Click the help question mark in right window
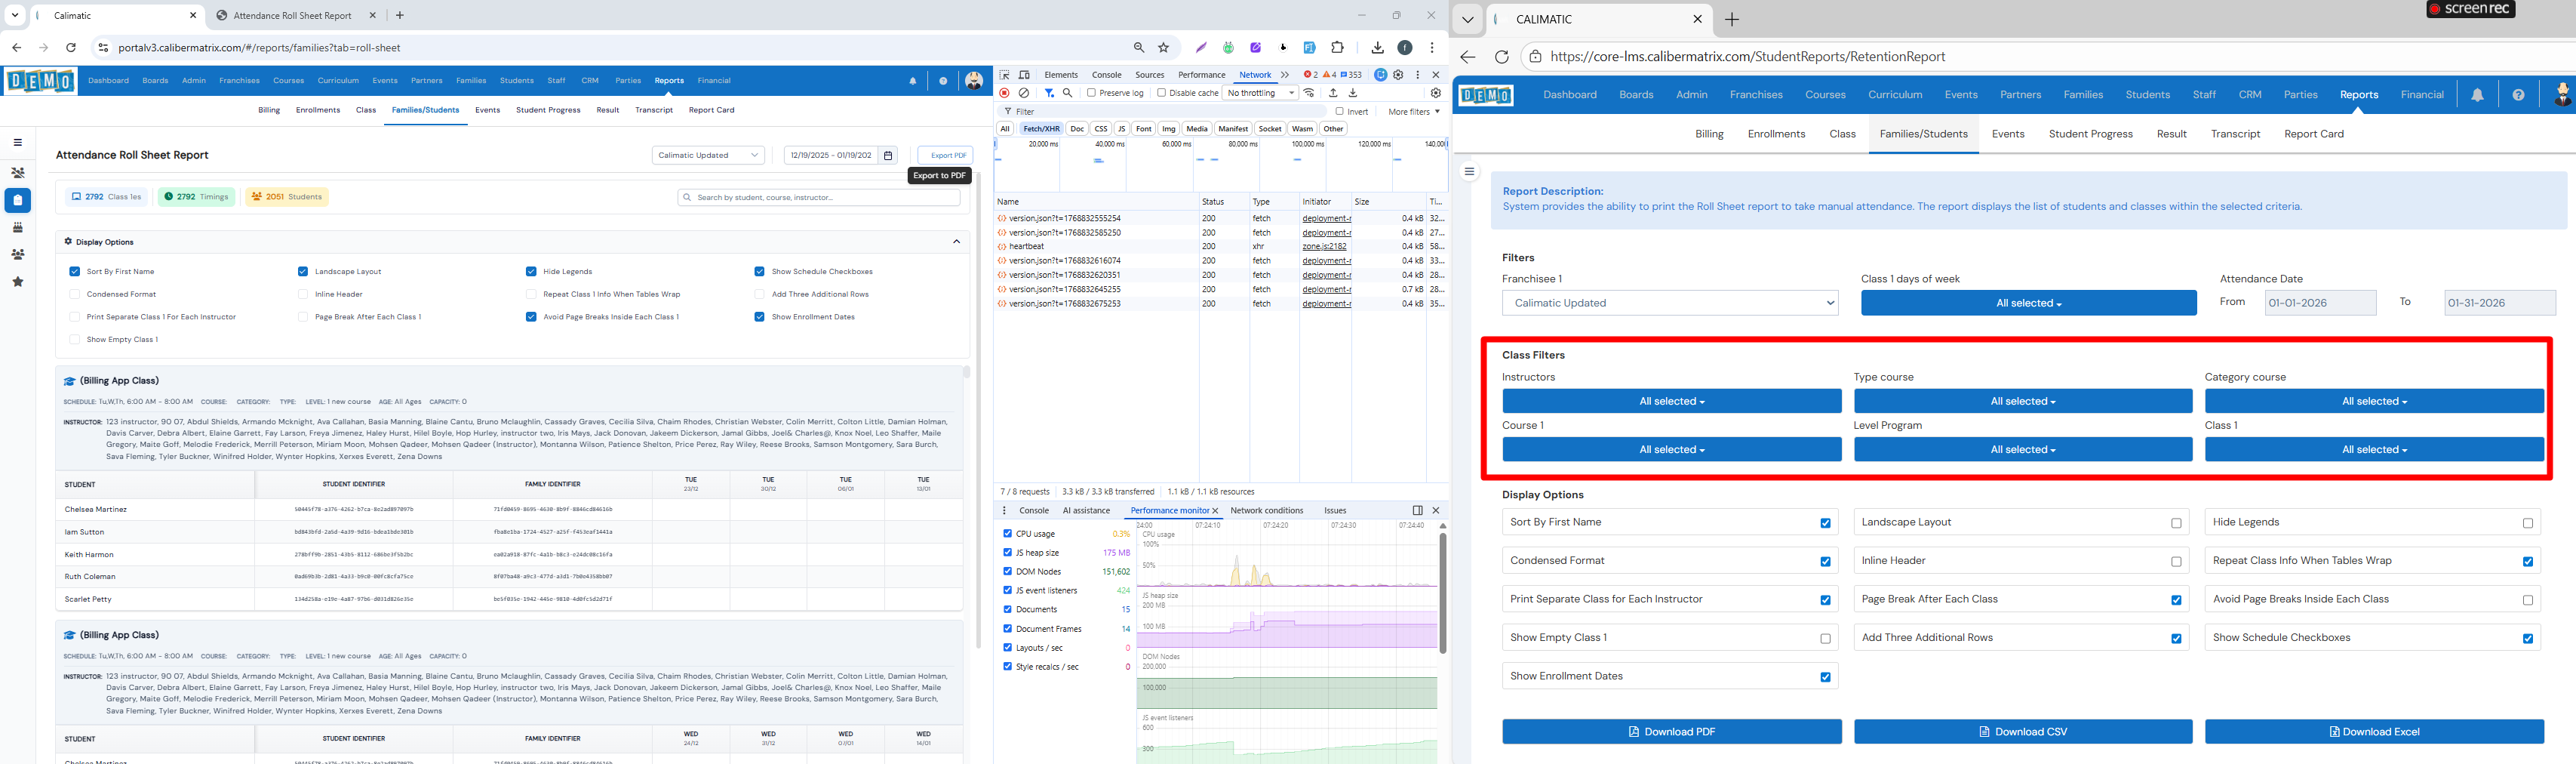The image size is (2576, 764). tap(2518, 95)
